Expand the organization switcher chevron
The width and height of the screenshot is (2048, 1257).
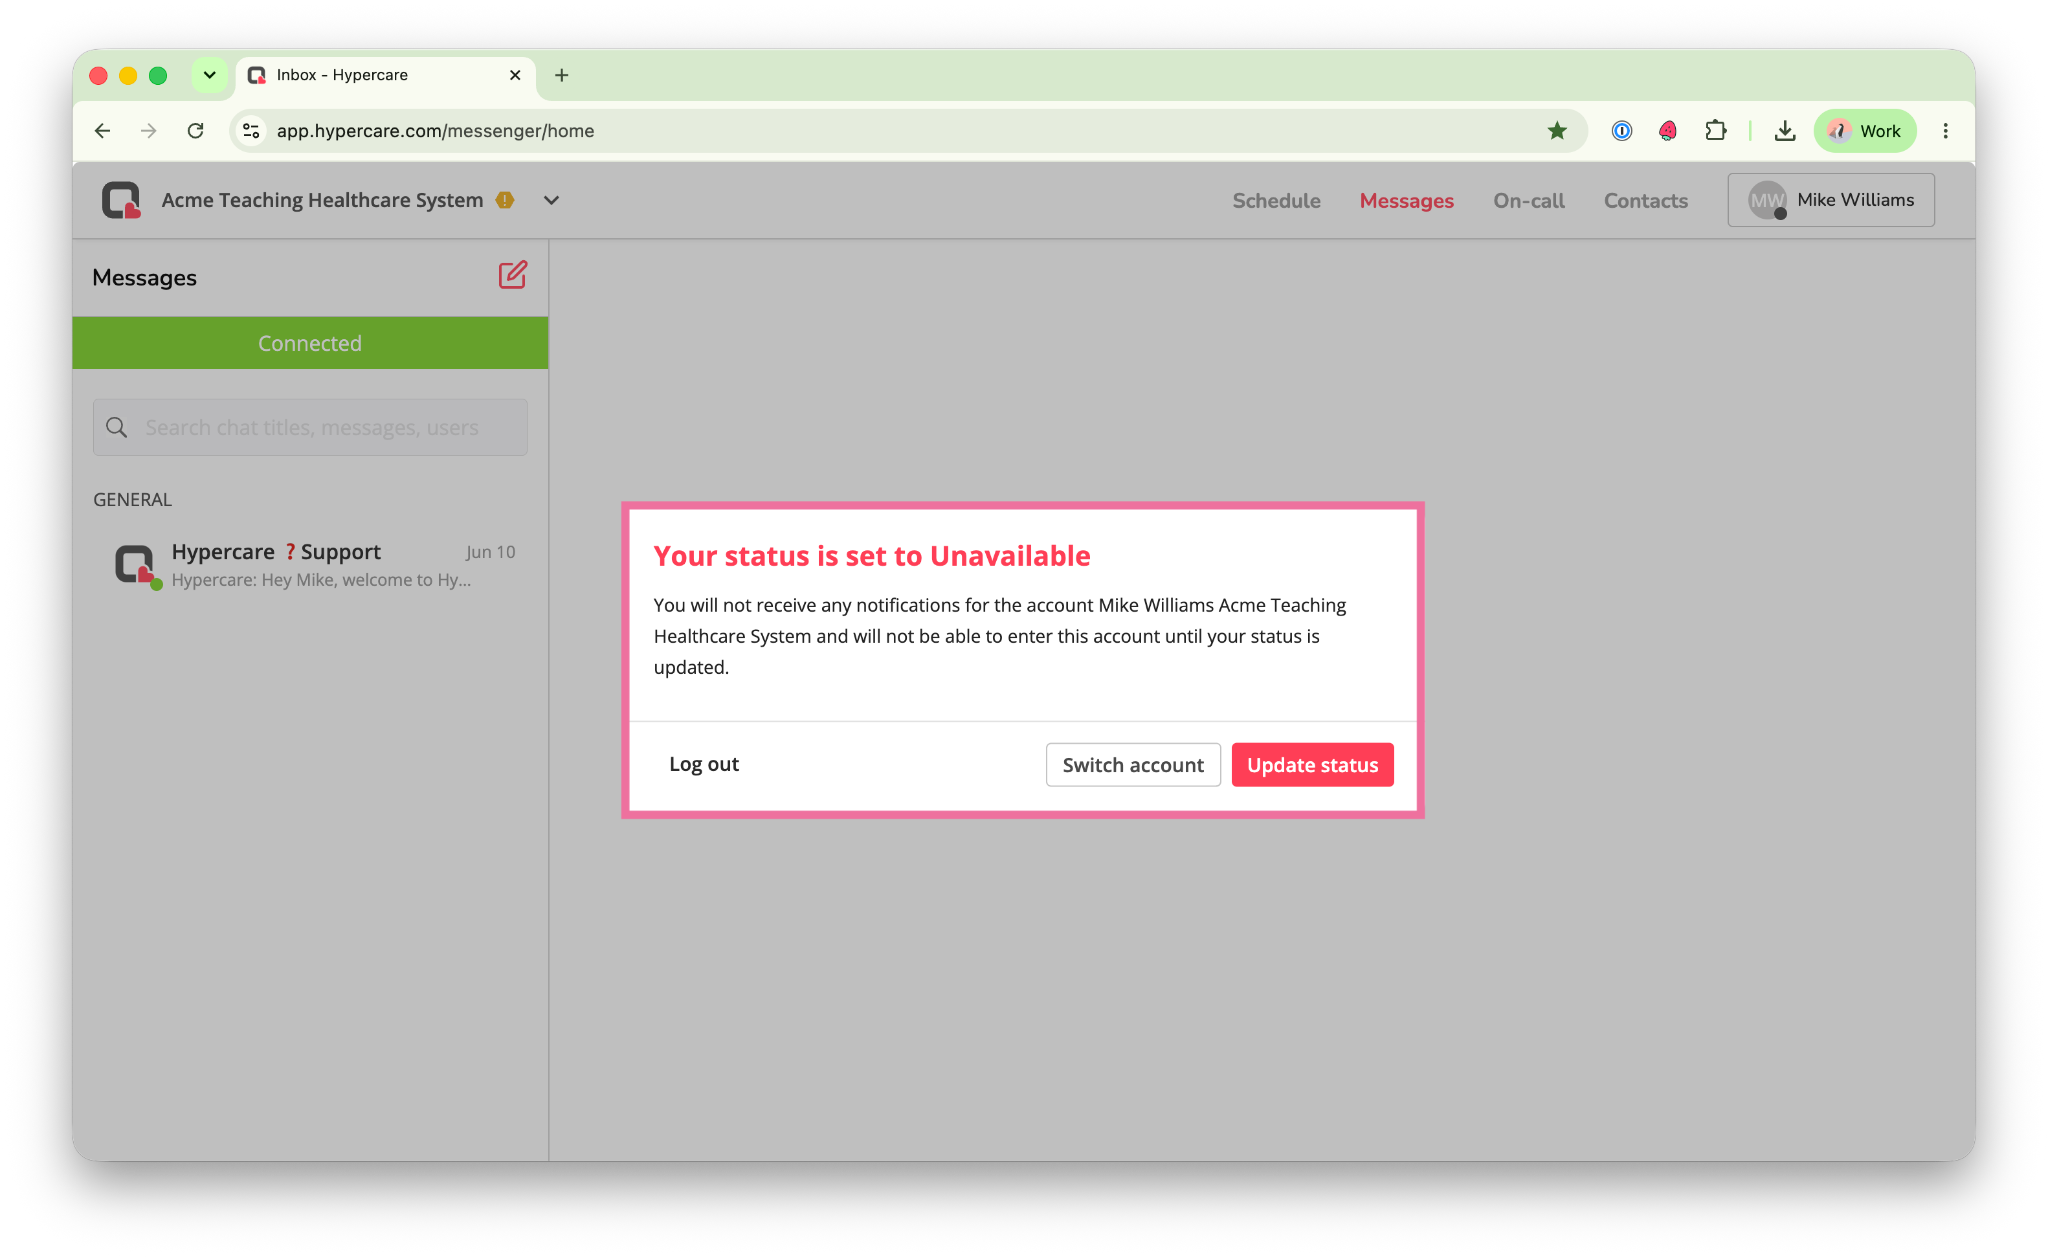pyautogui.click(x=551, y=200)
